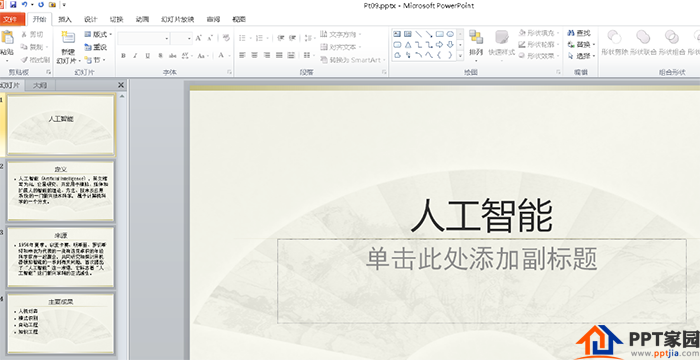This screenshot has width=700, height=360.
Task: Open the customize quick access toolbar arrow
Action: pos(64,4)
